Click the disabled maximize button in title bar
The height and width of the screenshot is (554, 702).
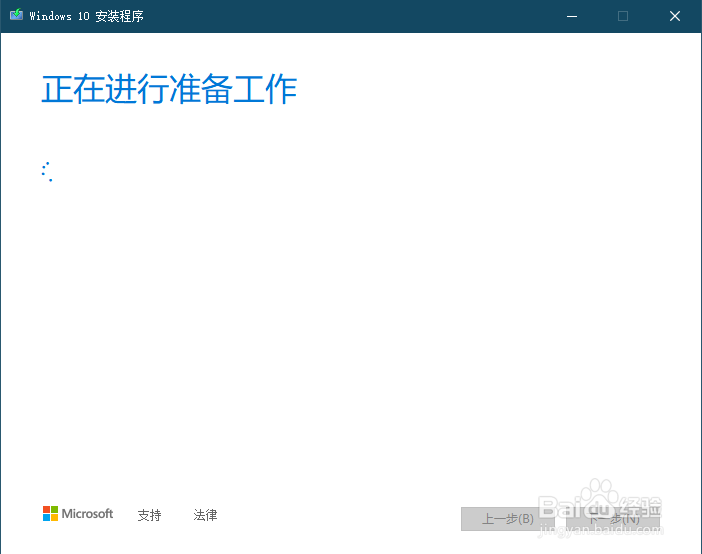point(623,17)
